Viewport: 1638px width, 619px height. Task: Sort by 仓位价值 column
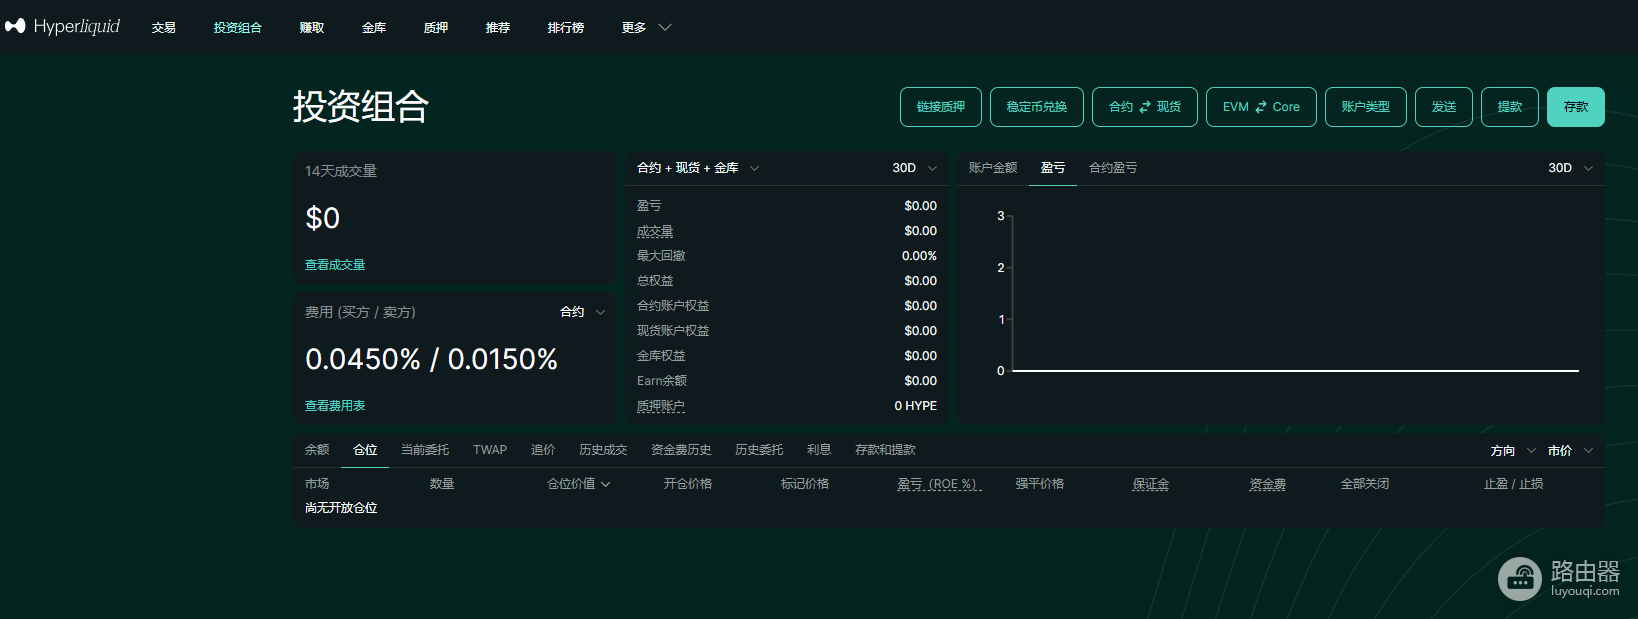tap(579, 484)
